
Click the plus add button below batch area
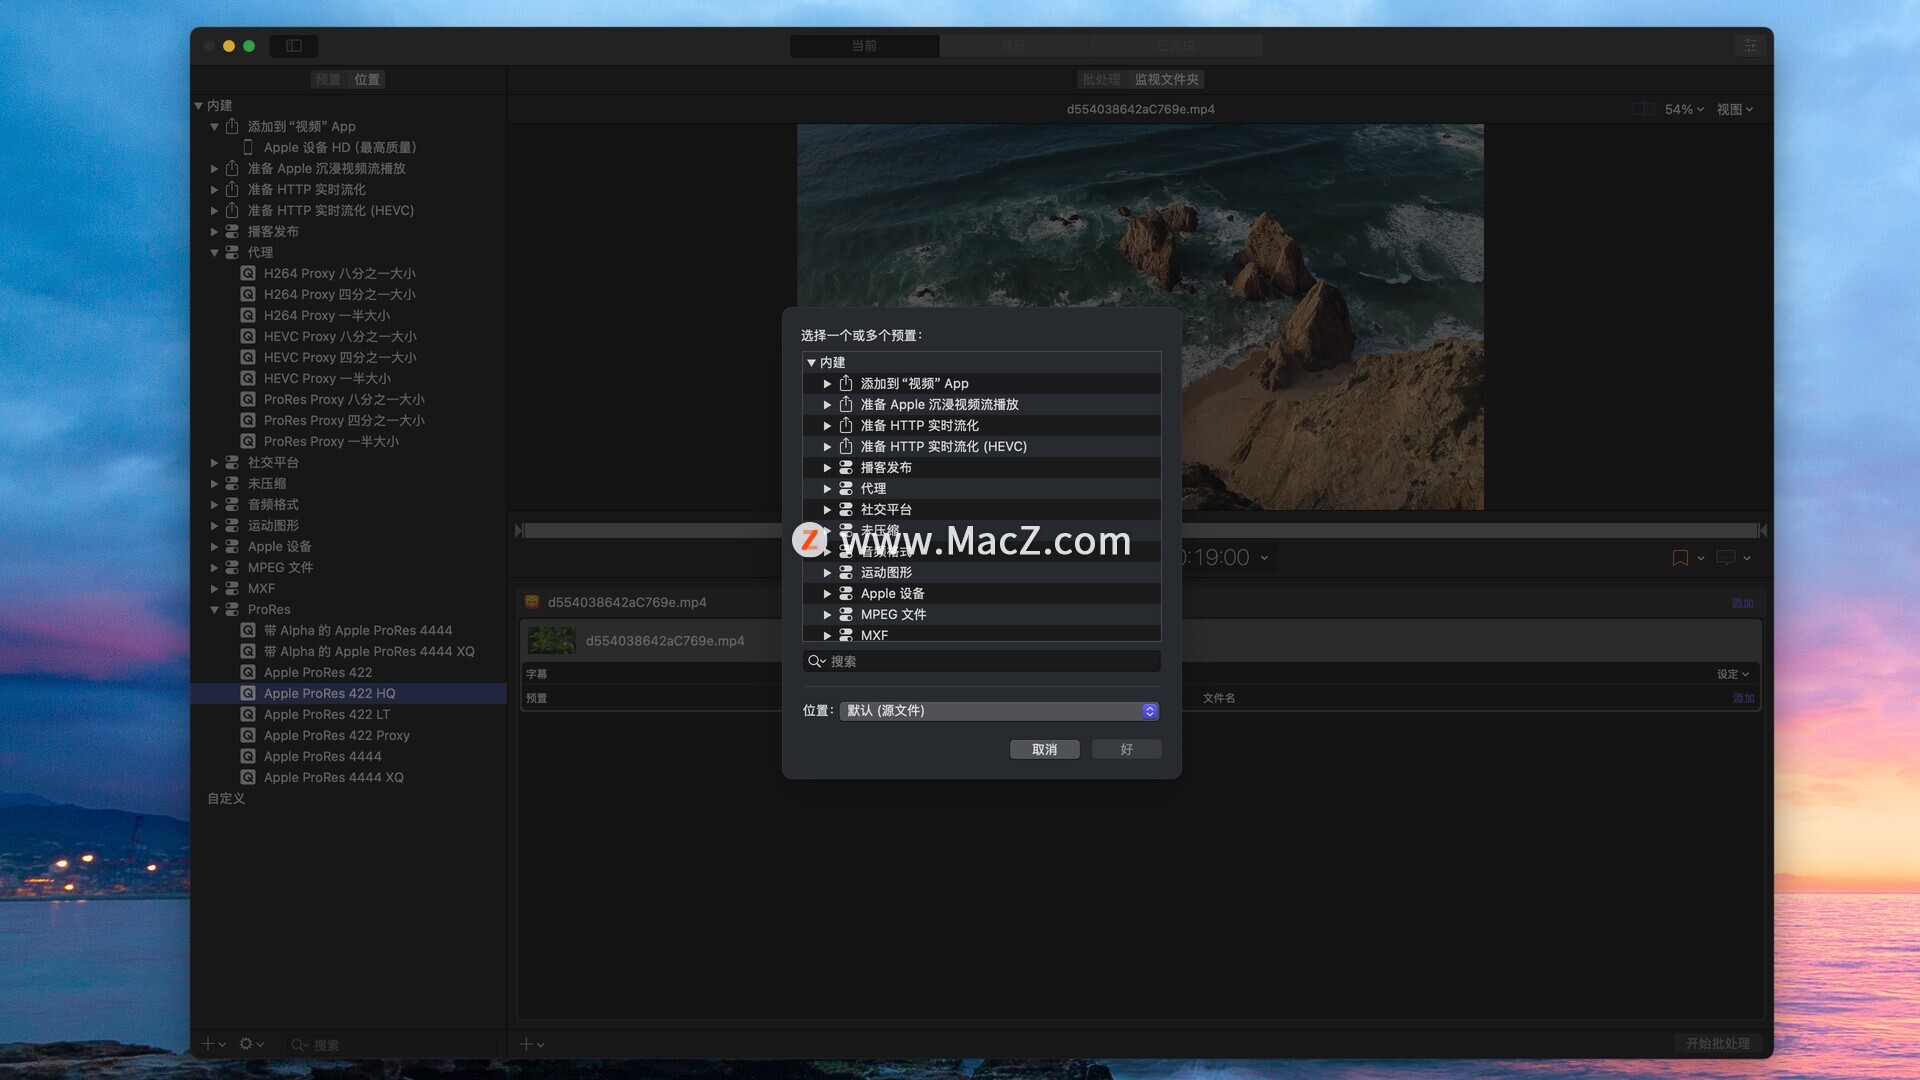[527, 1044]
